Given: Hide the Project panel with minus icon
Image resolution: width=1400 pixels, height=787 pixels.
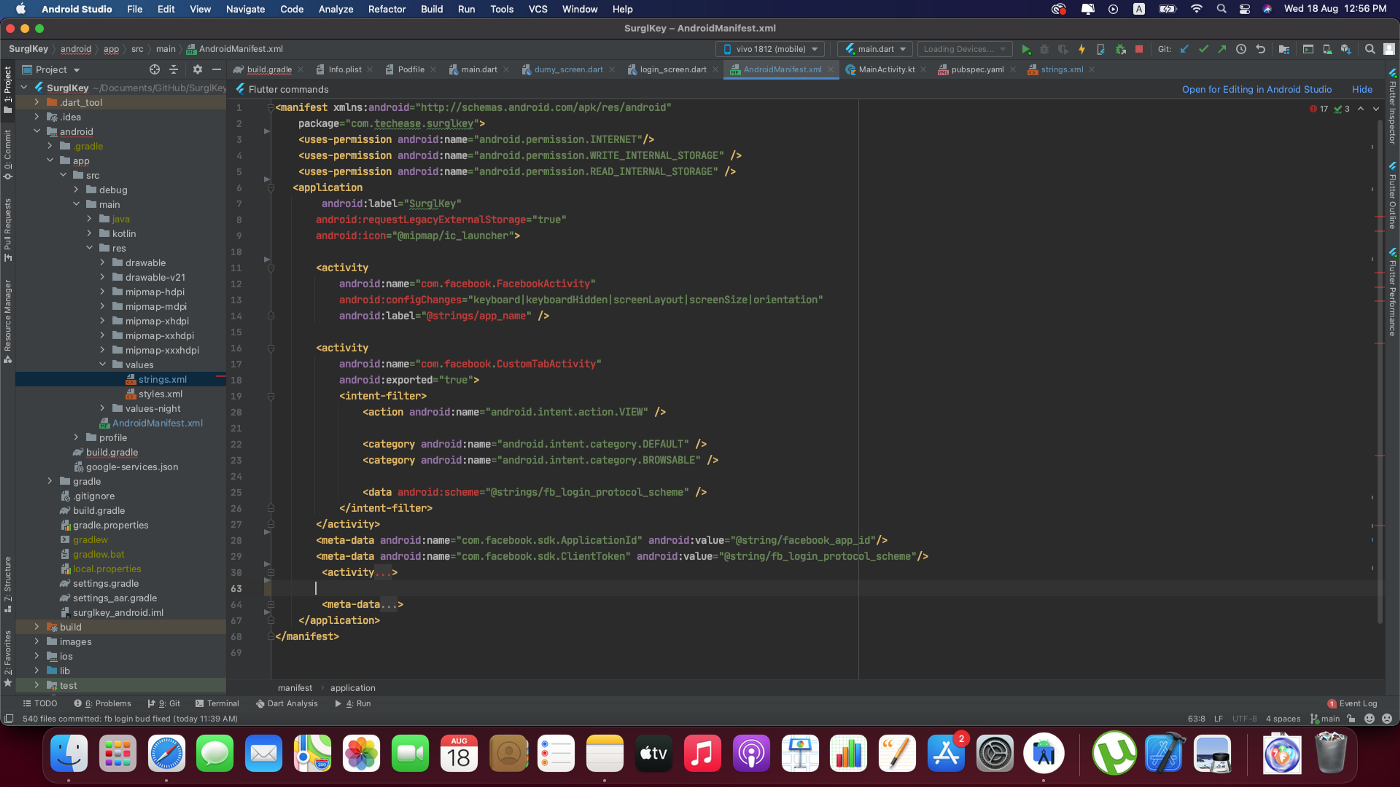Looking at the screenshot, I should (x=216, y=69).
